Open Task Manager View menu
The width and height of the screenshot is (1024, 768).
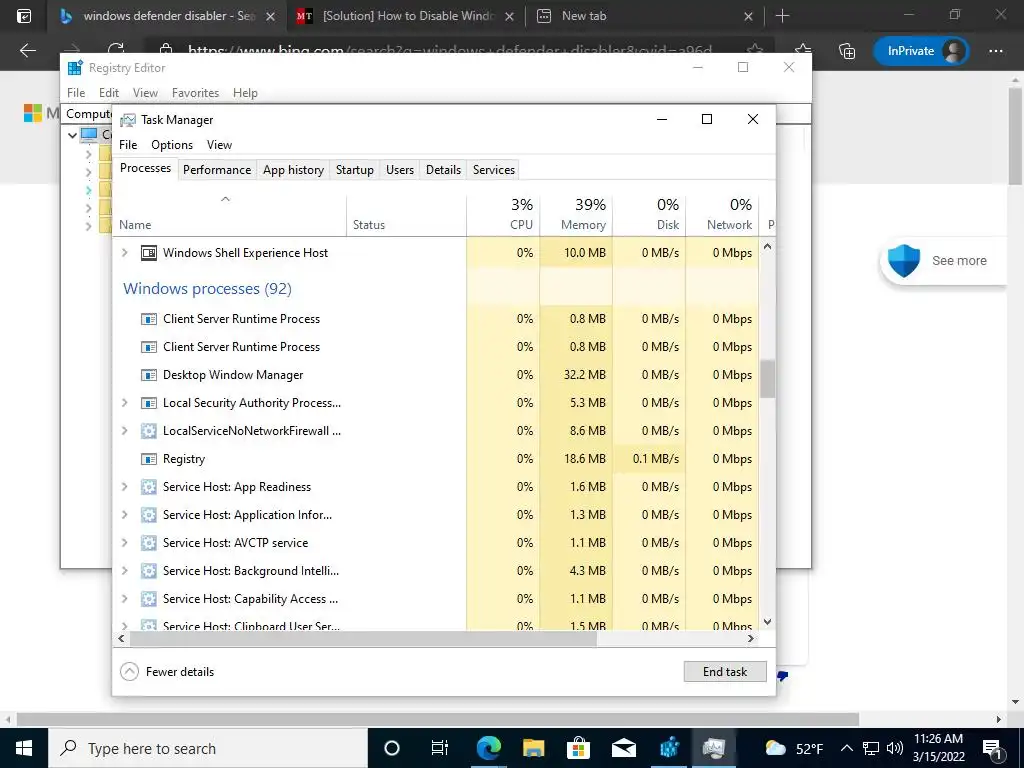point(219,145)
